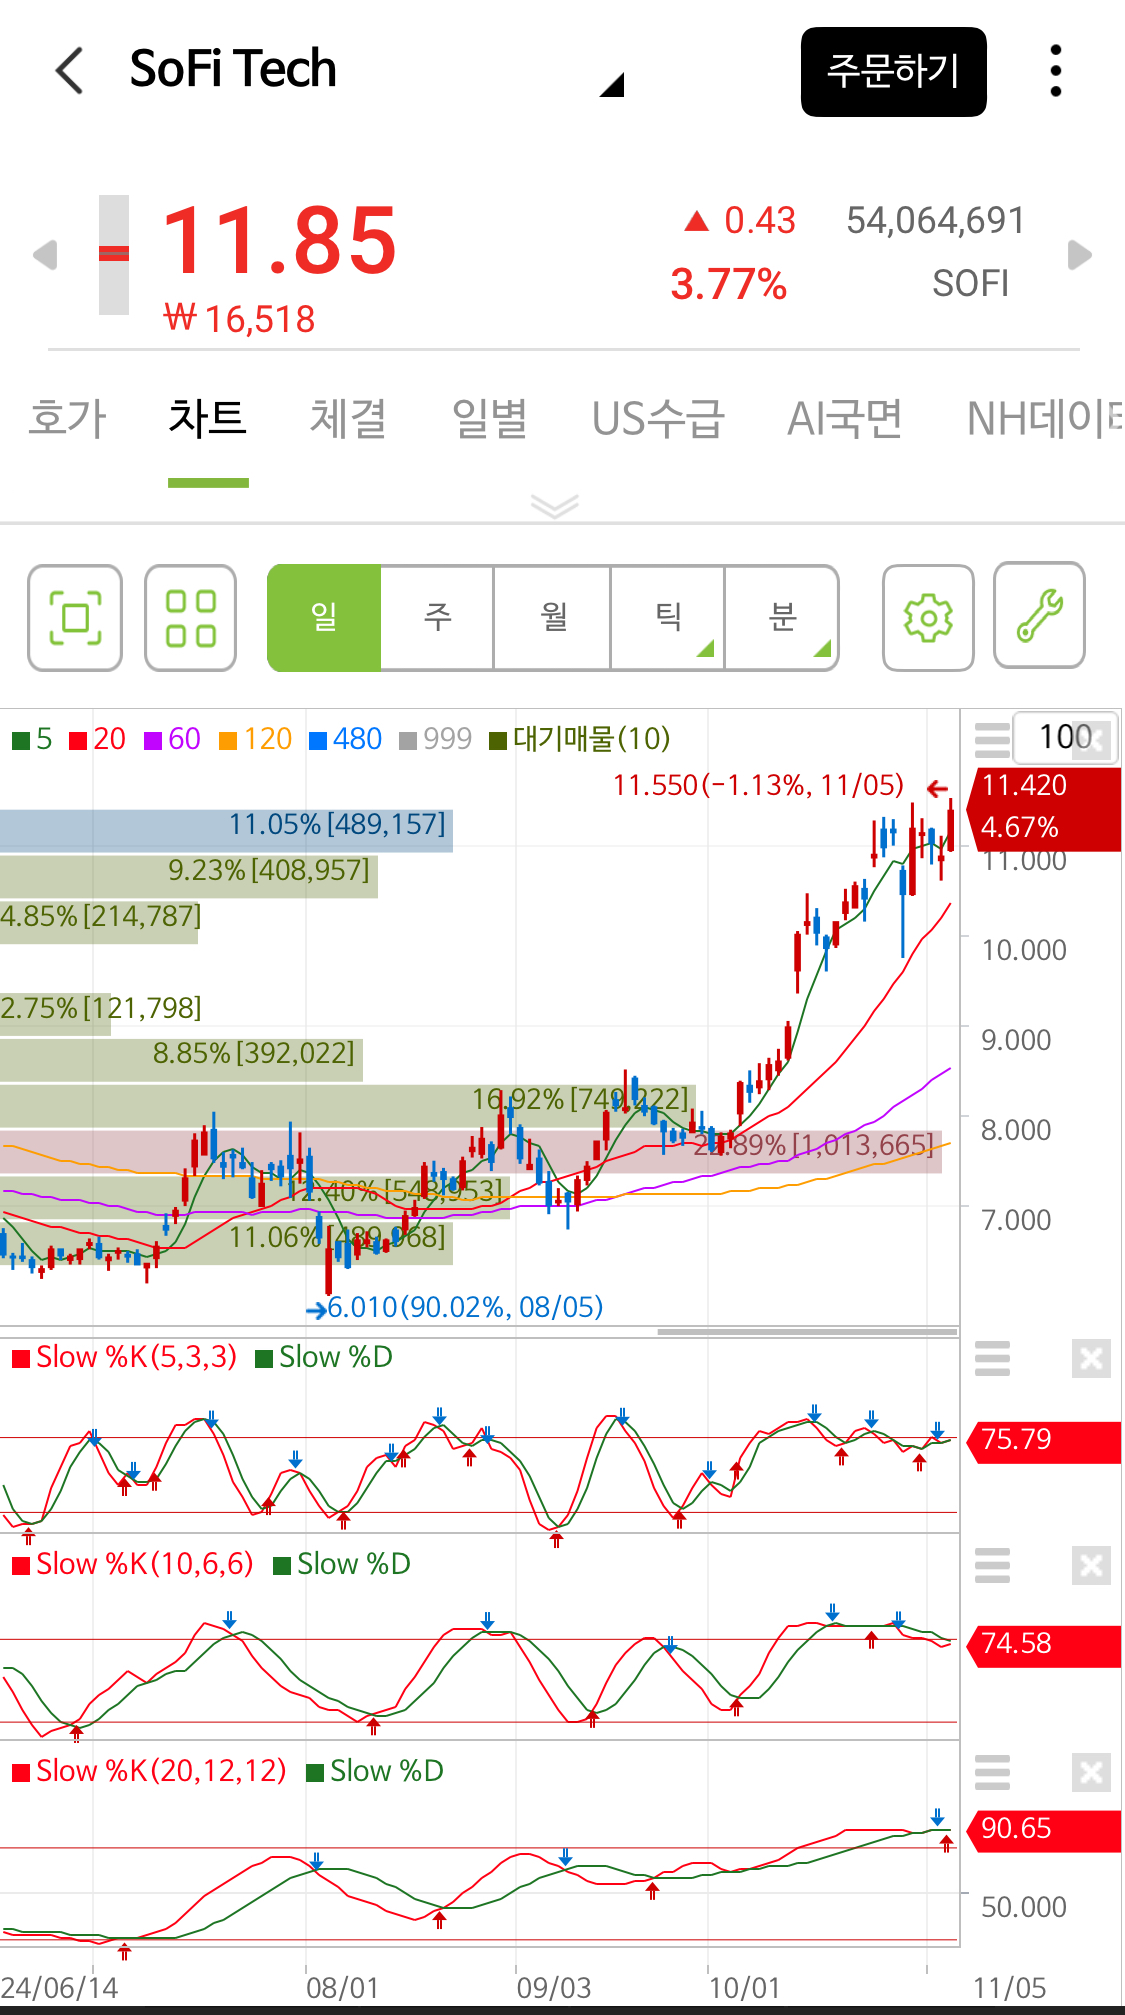
Task: Open the four-square multi-chart layout icon
Action: 190,617
